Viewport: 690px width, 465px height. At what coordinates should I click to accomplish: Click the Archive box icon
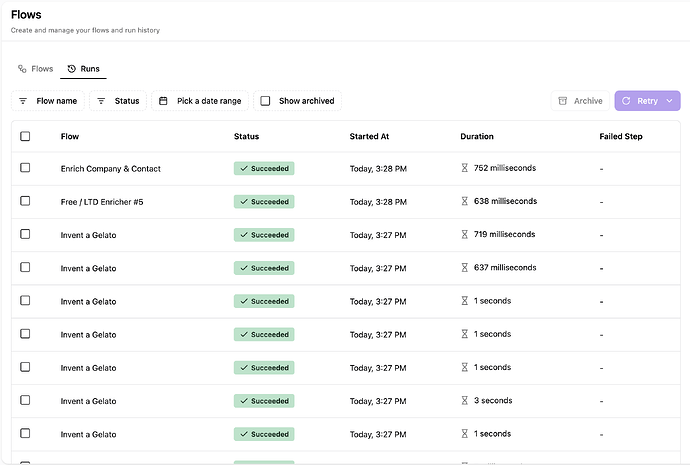coord(563,101)
